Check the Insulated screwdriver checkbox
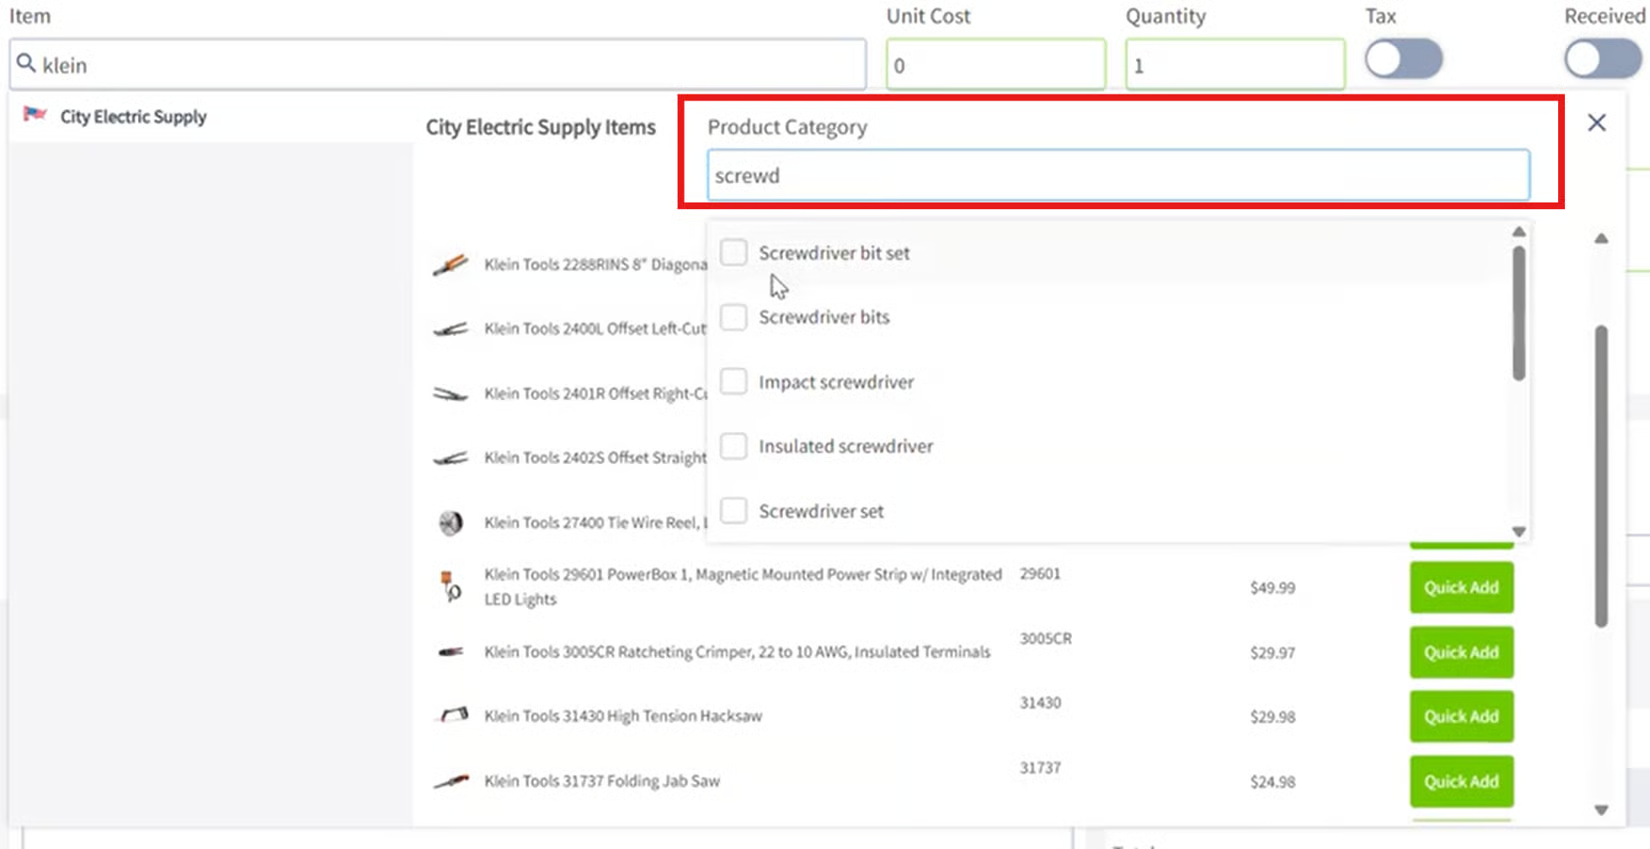The image size is (1650, 849). click(733, 446)
